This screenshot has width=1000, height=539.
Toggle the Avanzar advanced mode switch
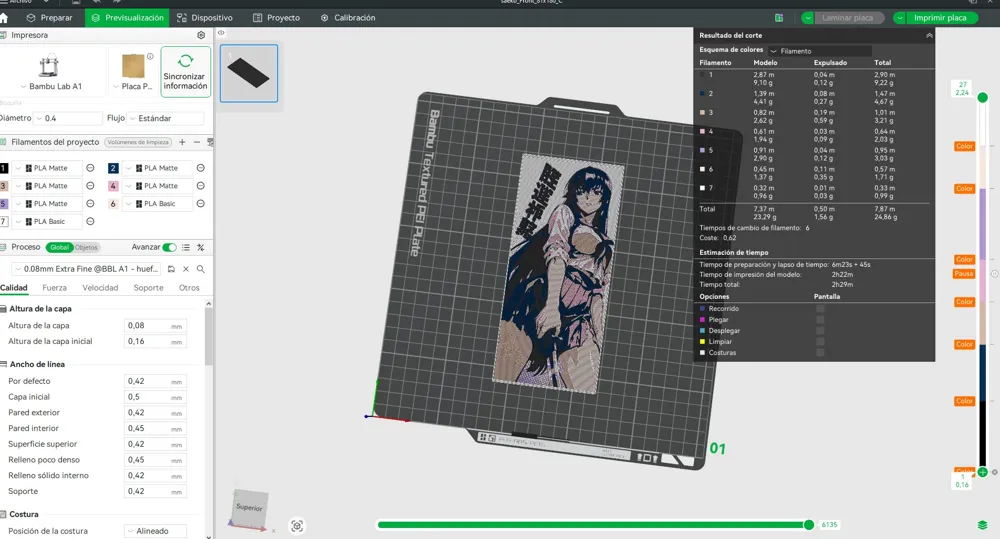[x=169, y=247]
